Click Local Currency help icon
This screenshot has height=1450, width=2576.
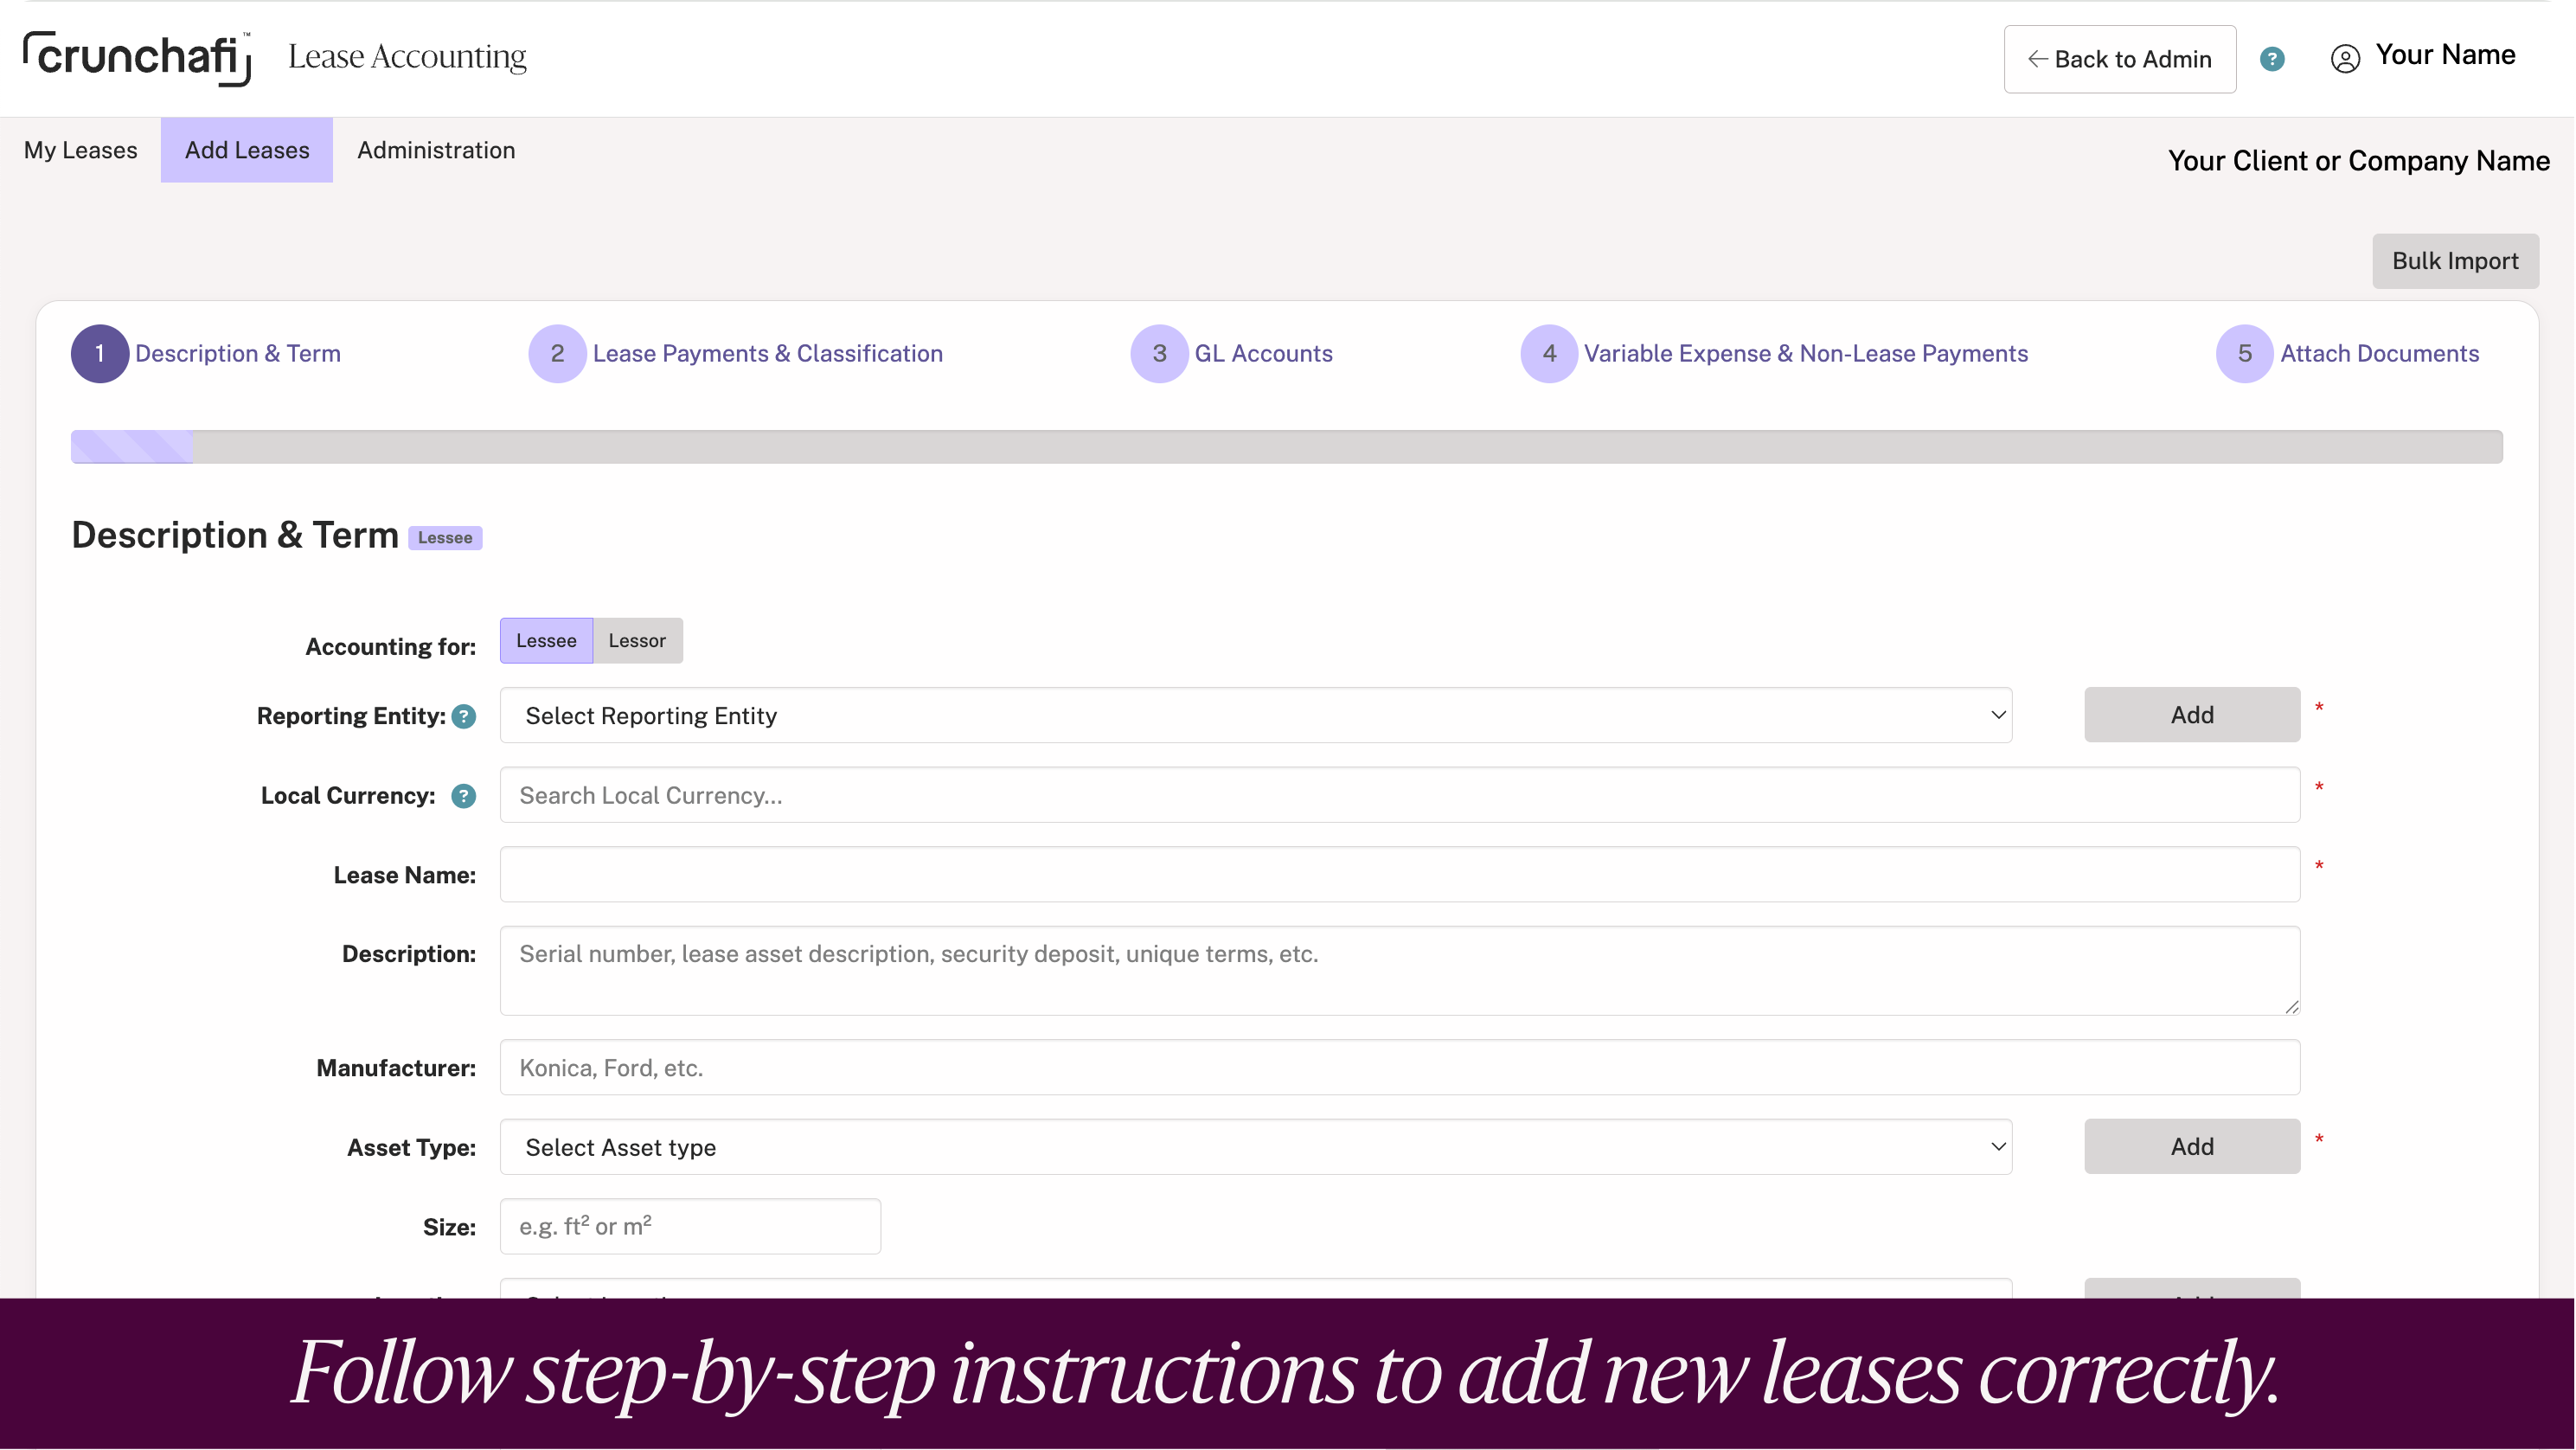[464, 796]
